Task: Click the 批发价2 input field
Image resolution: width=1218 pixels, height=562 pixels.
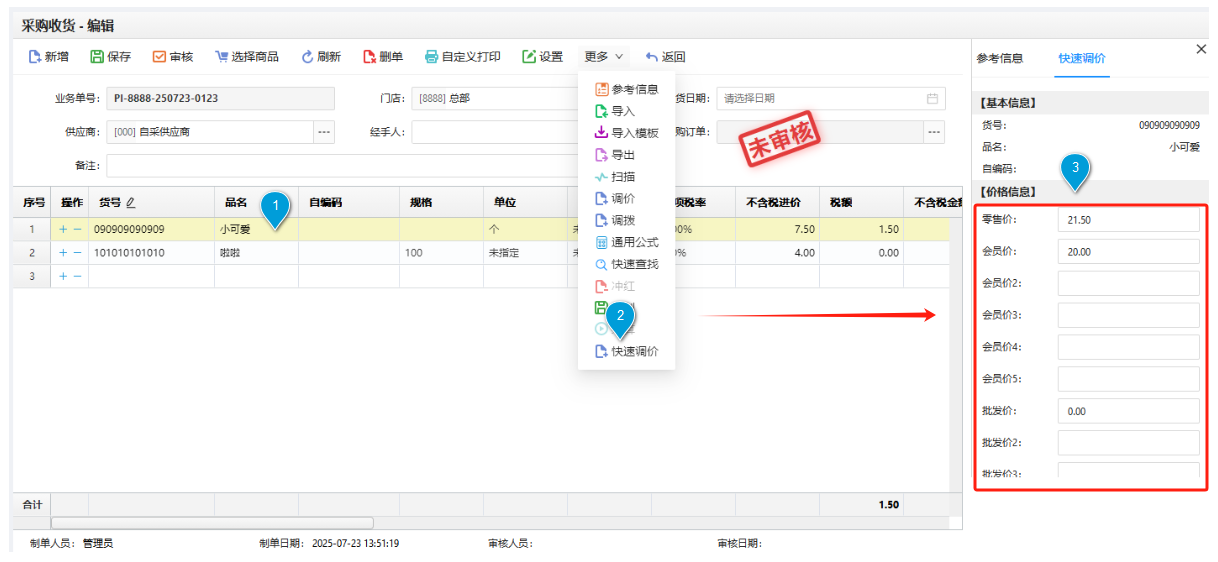Action: pos(1128,443)
